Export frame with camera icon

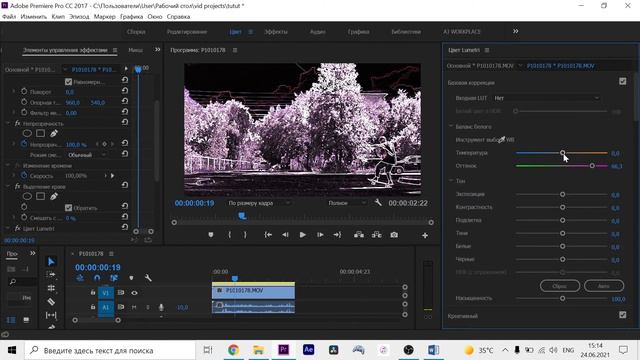tap(394, 235)
